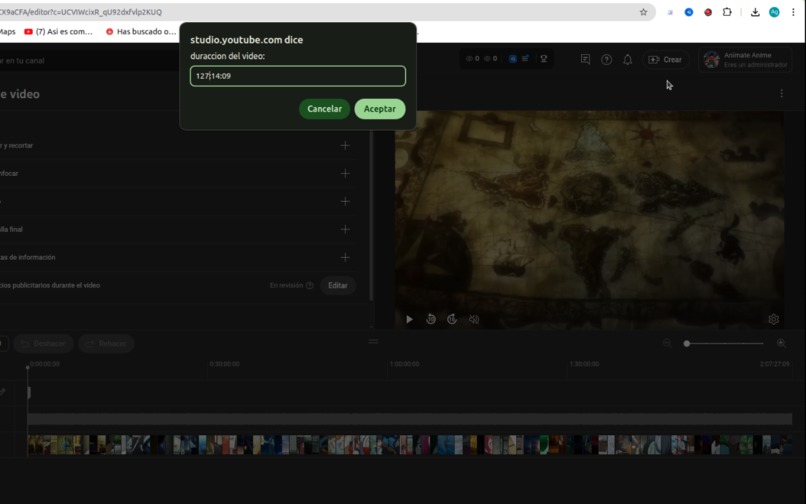Open the Chrome profile avatar

pyautogui.click(x=774, y=12)
